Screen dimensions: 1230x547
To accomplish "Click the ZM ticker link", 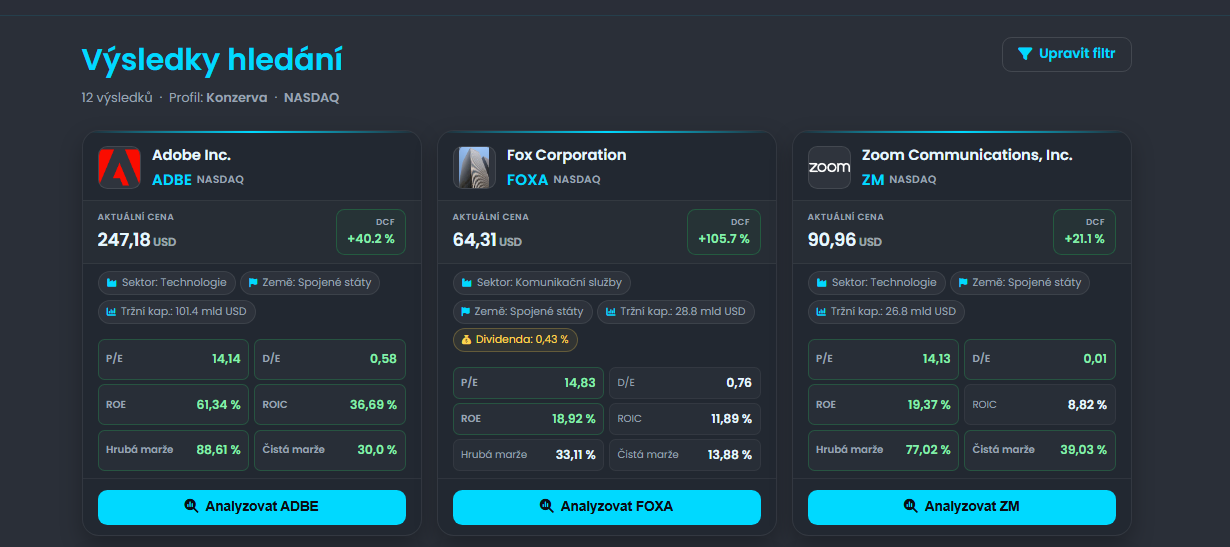I will click(873, 180).
